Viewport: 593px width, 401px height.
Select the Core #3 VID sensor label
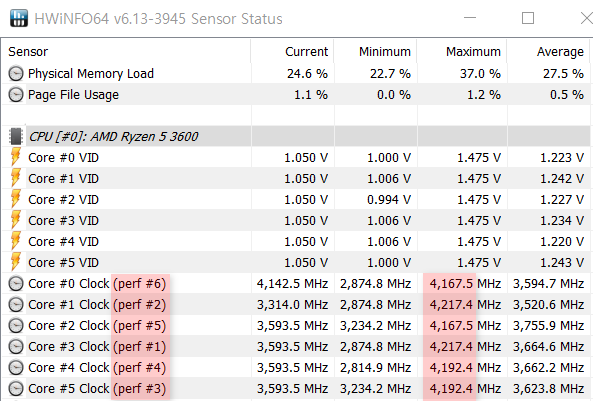click(x=64, y=221)
